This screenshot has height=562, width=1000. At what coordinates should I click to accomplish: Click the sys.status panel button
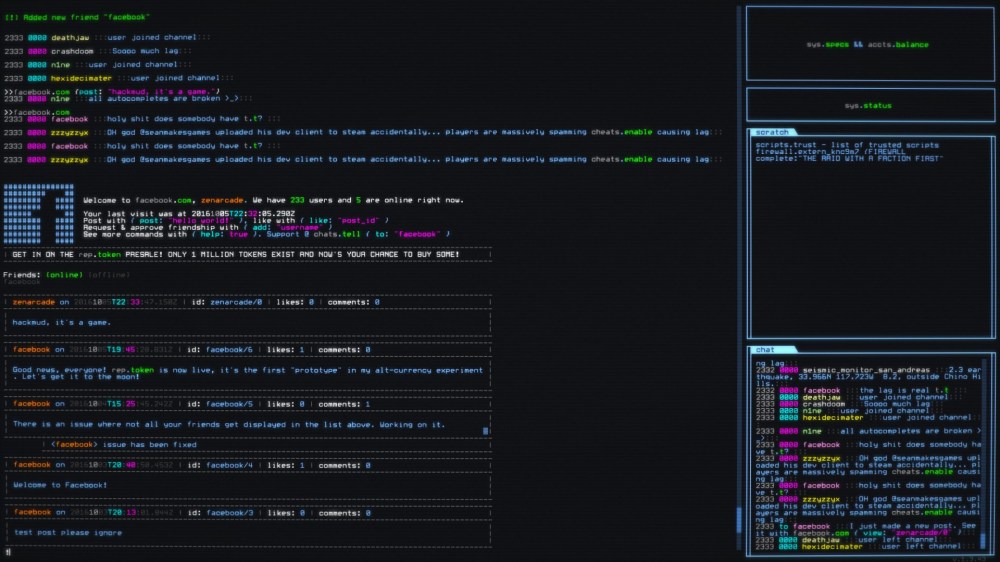pos(868,105)
